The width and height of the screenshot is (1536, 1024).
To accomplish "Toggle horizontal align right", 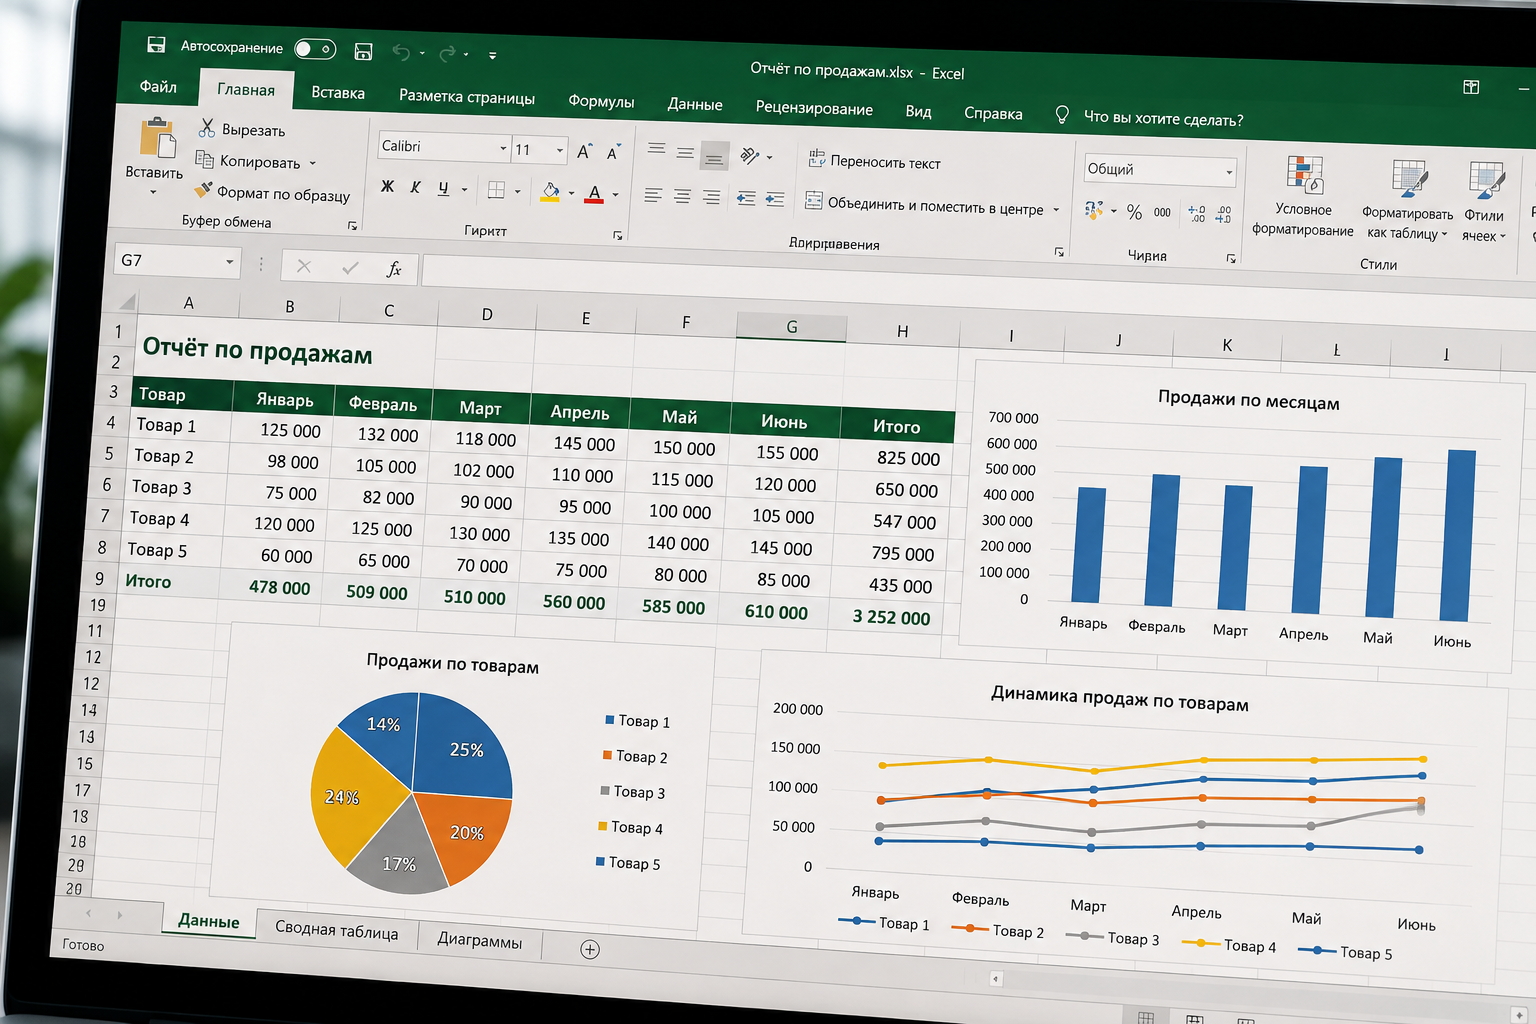I will click(711, 197).
